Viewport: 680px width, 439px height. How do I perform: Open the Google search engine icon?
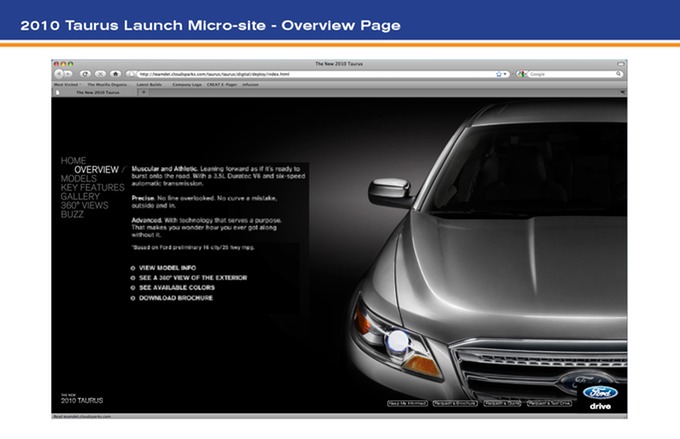tap(521, 74)
